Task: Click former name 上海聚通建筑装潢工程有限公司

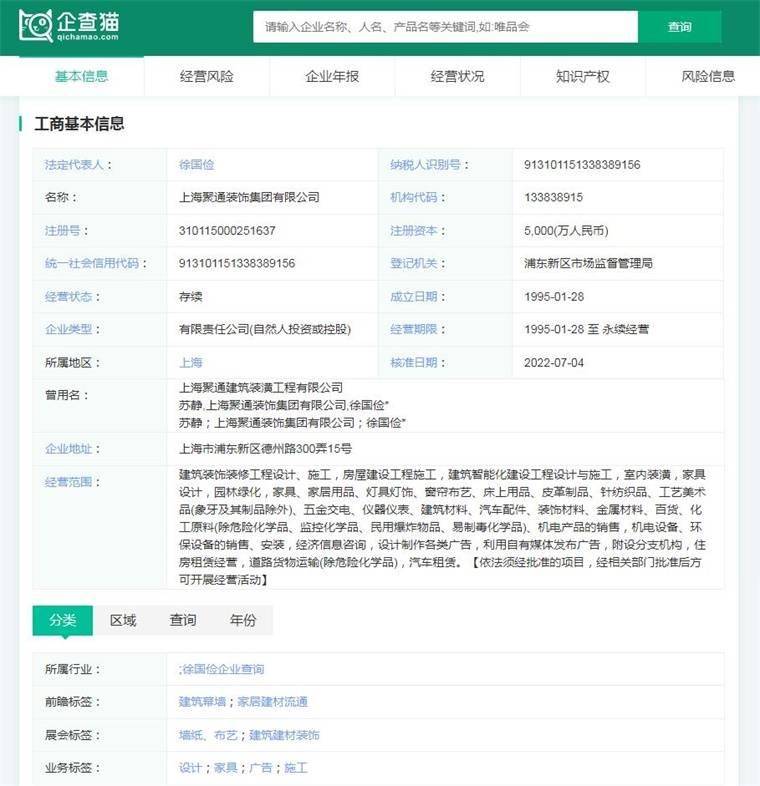Action: click(261, 387)
